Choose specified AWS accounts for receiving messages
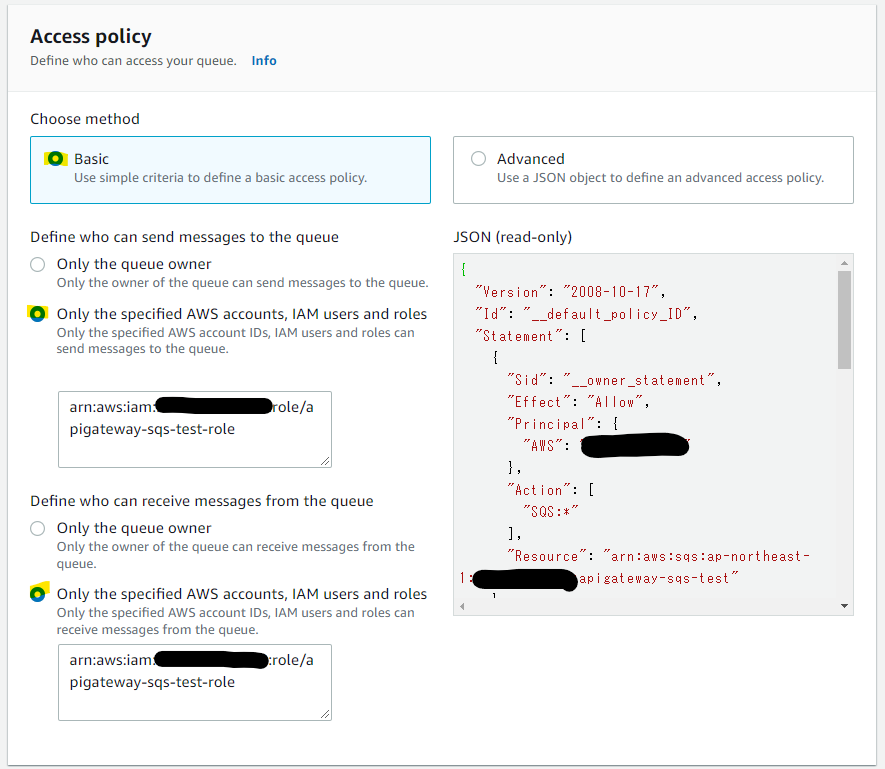The height and width of the screenshot is (769, 885). click(37, 592)
